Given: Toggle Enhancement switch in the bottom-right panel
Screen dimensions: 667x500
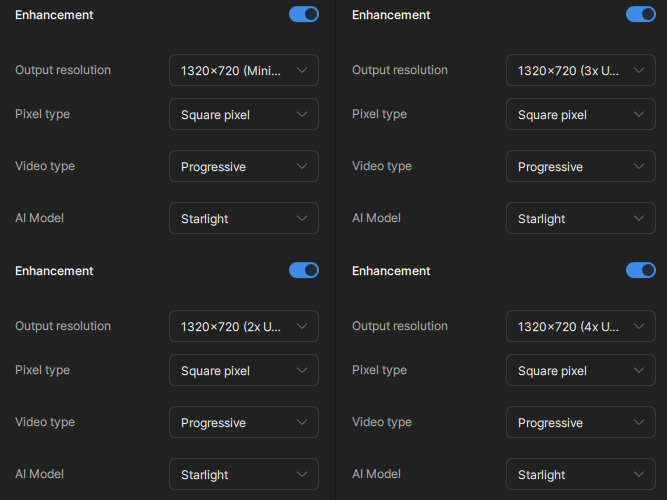Looking at the screenshot, I should click(641, 270).
